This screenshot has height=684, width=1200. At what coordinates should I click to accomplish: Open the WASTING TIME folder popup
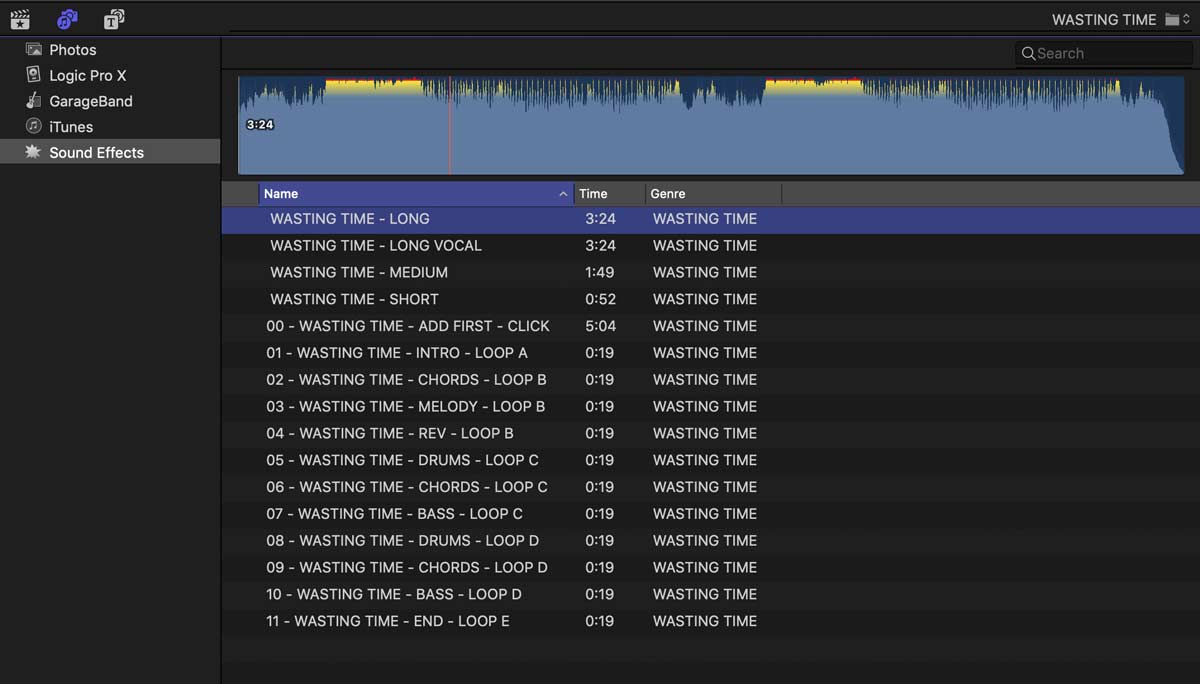[x=1121, y=19]
